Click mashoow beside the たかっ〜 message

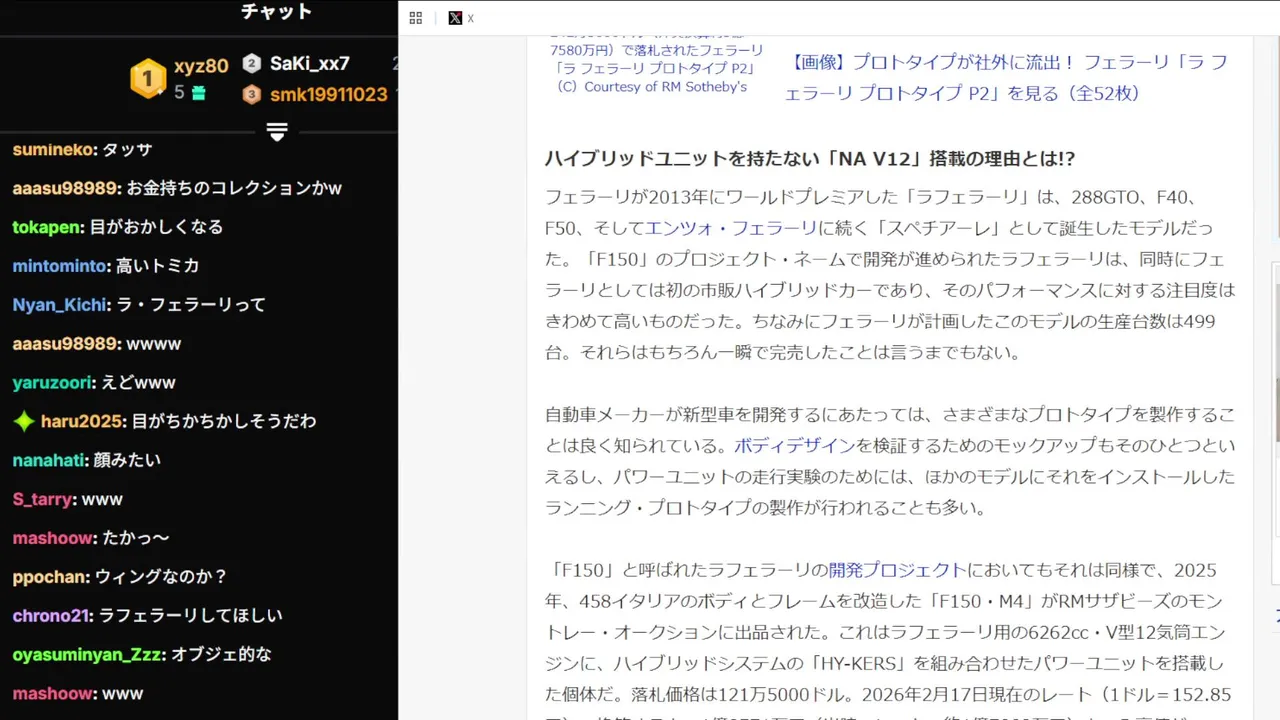click(53, 539)
